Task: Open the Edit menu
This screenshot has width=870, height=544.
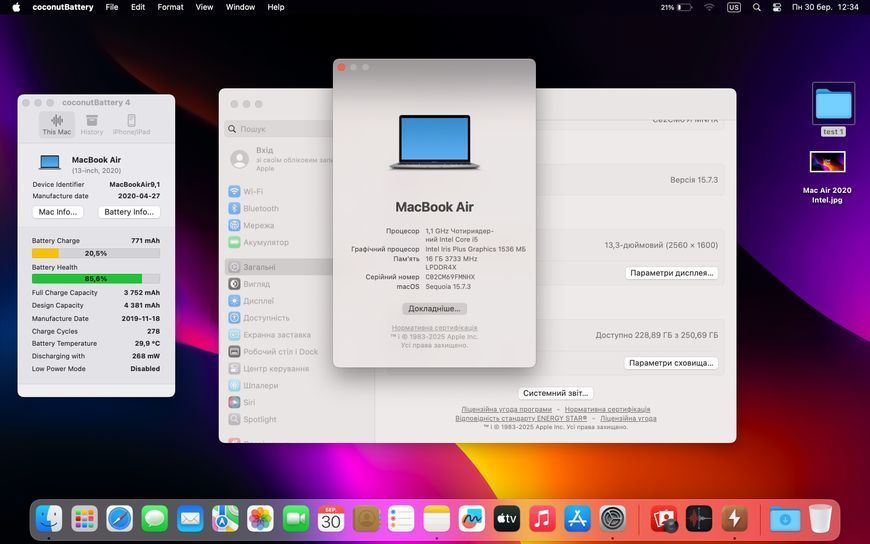Action: 138,7
